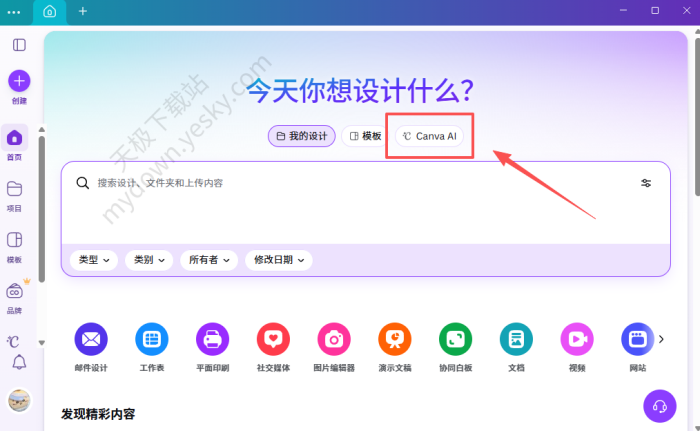
Task: Open Canva AI icon in sidebar
Action: (13, 341)
